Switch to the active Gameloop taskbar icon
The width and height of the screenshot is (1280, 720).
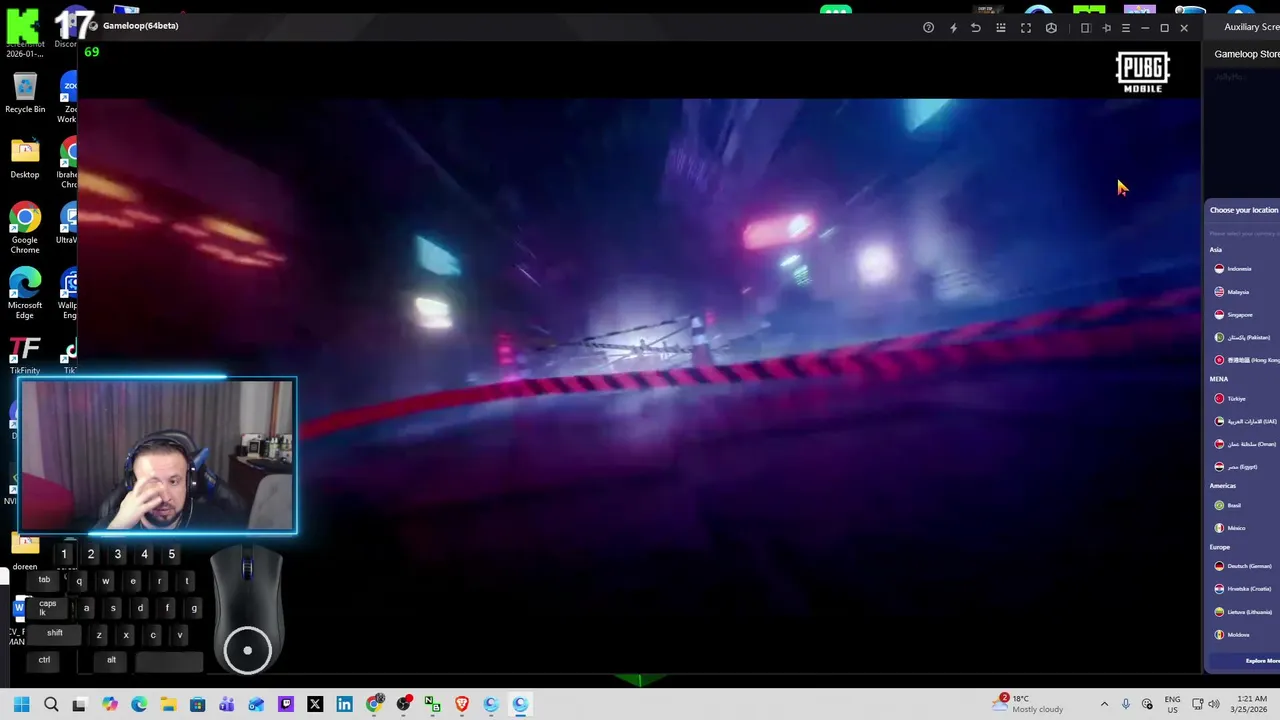click(x=520, y=704)
